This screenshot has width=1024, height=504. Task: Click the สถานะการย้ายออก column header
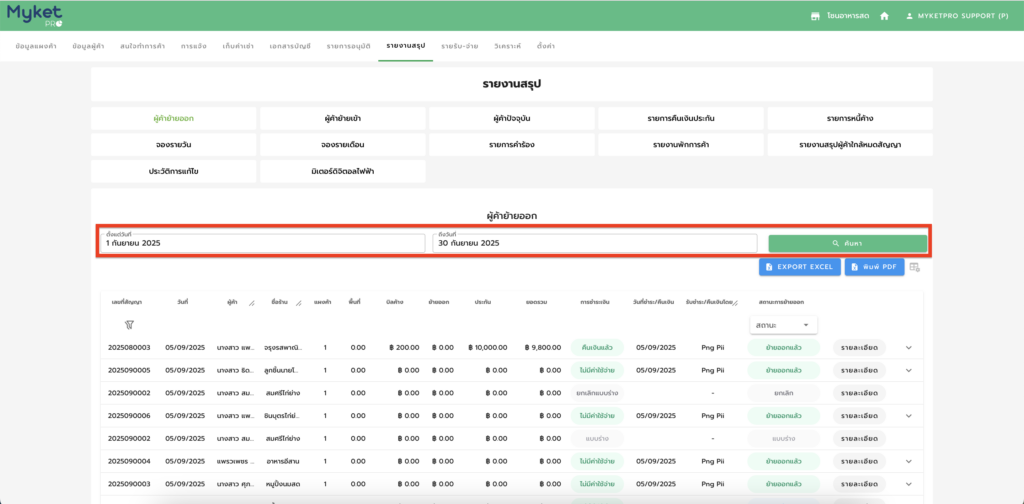coord(781,303)
